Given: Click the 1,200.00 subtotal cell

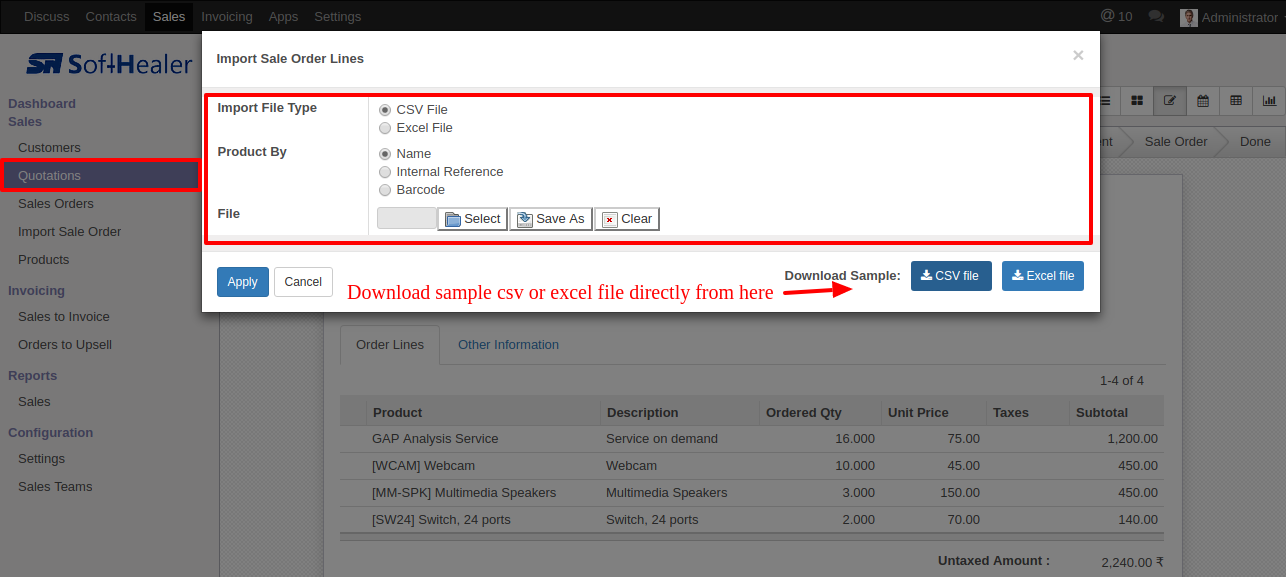Looking at the screenshot, I should click(x=1132, y=439).
